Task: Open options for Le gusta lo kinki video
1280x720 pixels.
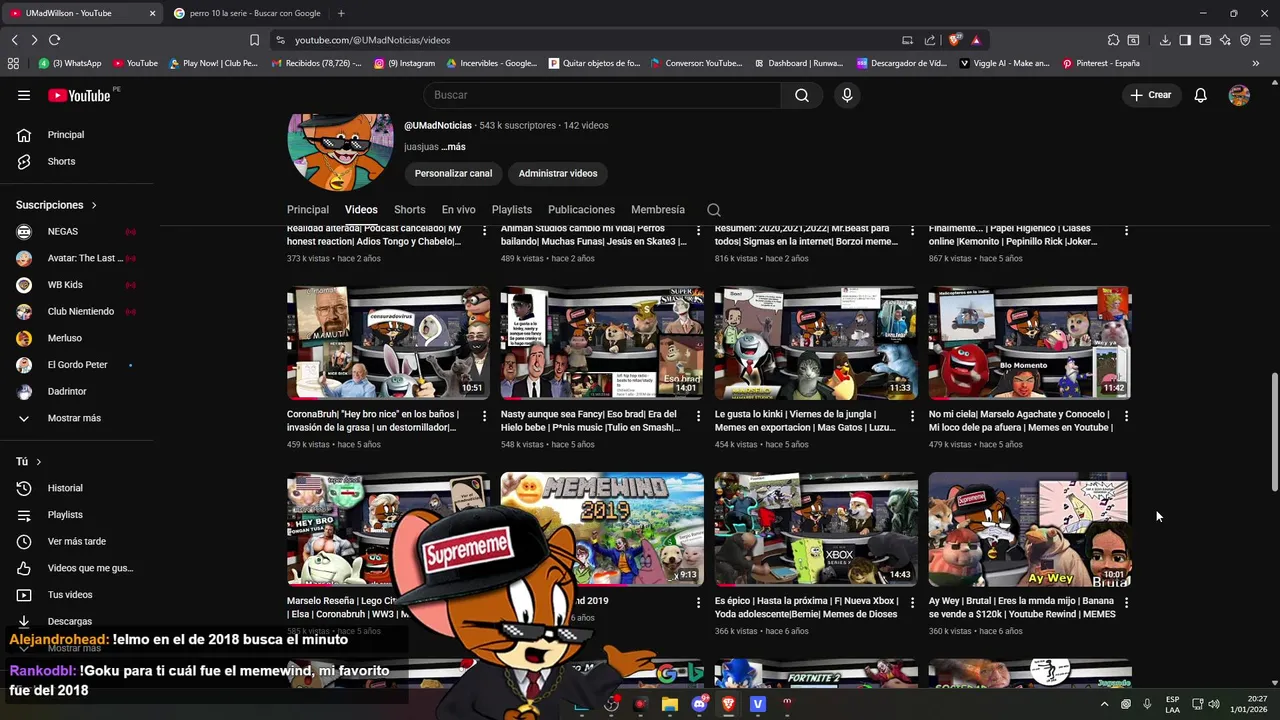Action: [x=912, y=415]
